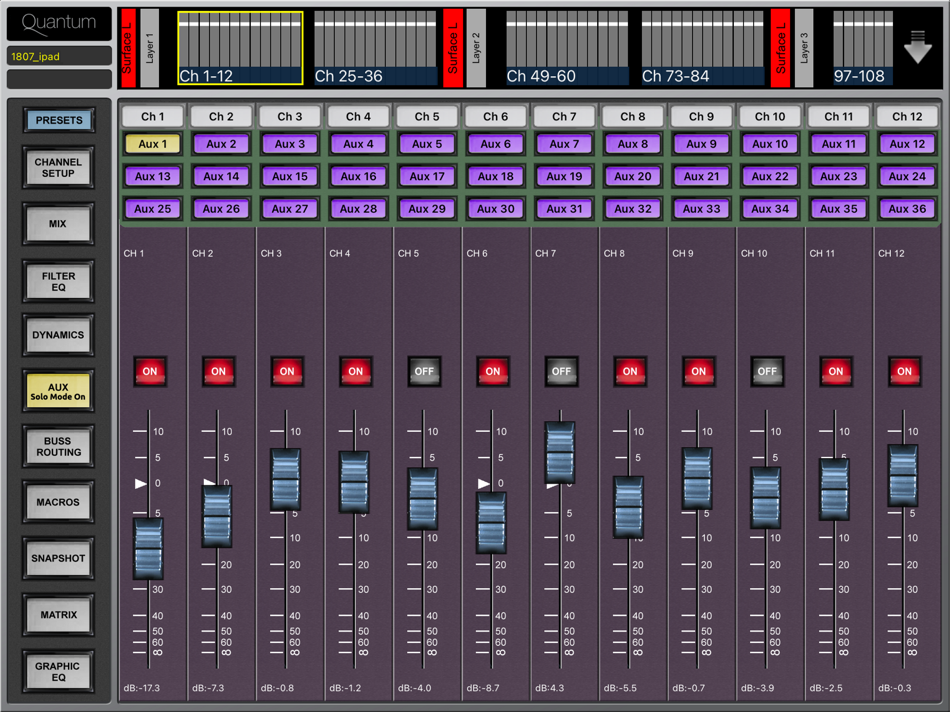The width and height of the screenshot is (950, 712).
Task: Select the Aux 24 send button
Action: tap(907, 176)
